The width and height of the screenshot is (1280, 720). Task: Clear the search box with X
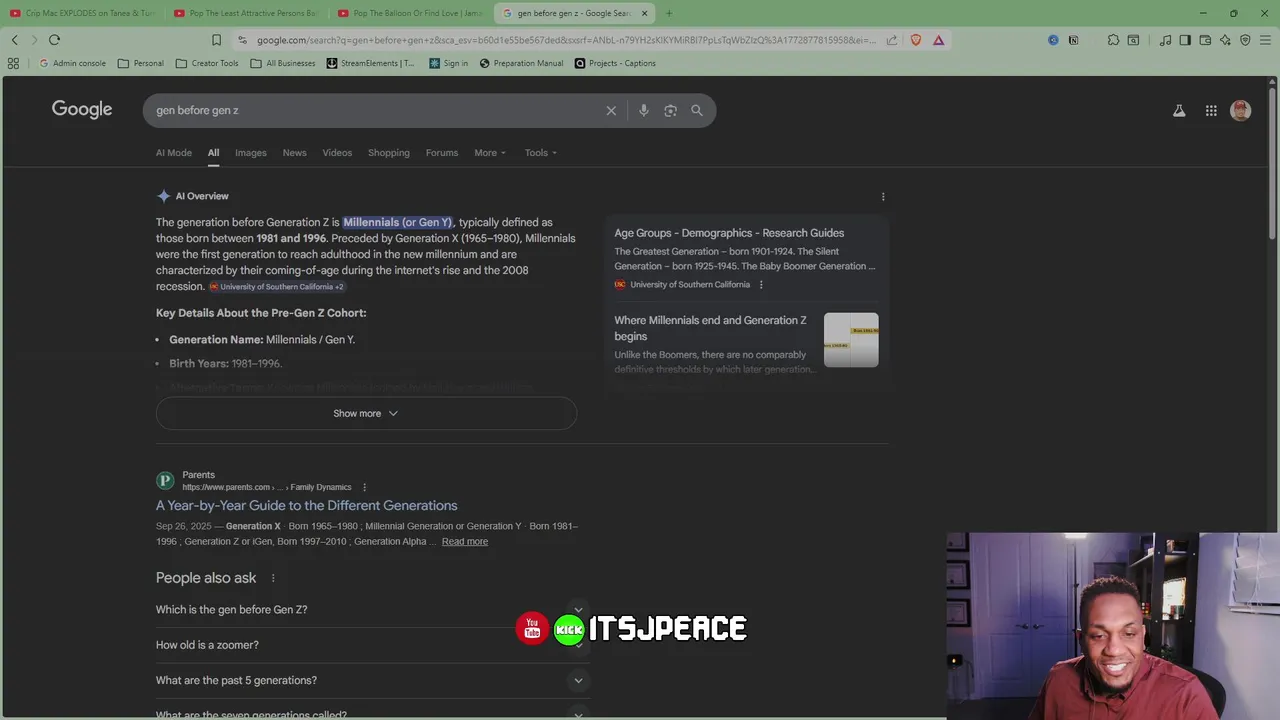(x=611, y=111)
